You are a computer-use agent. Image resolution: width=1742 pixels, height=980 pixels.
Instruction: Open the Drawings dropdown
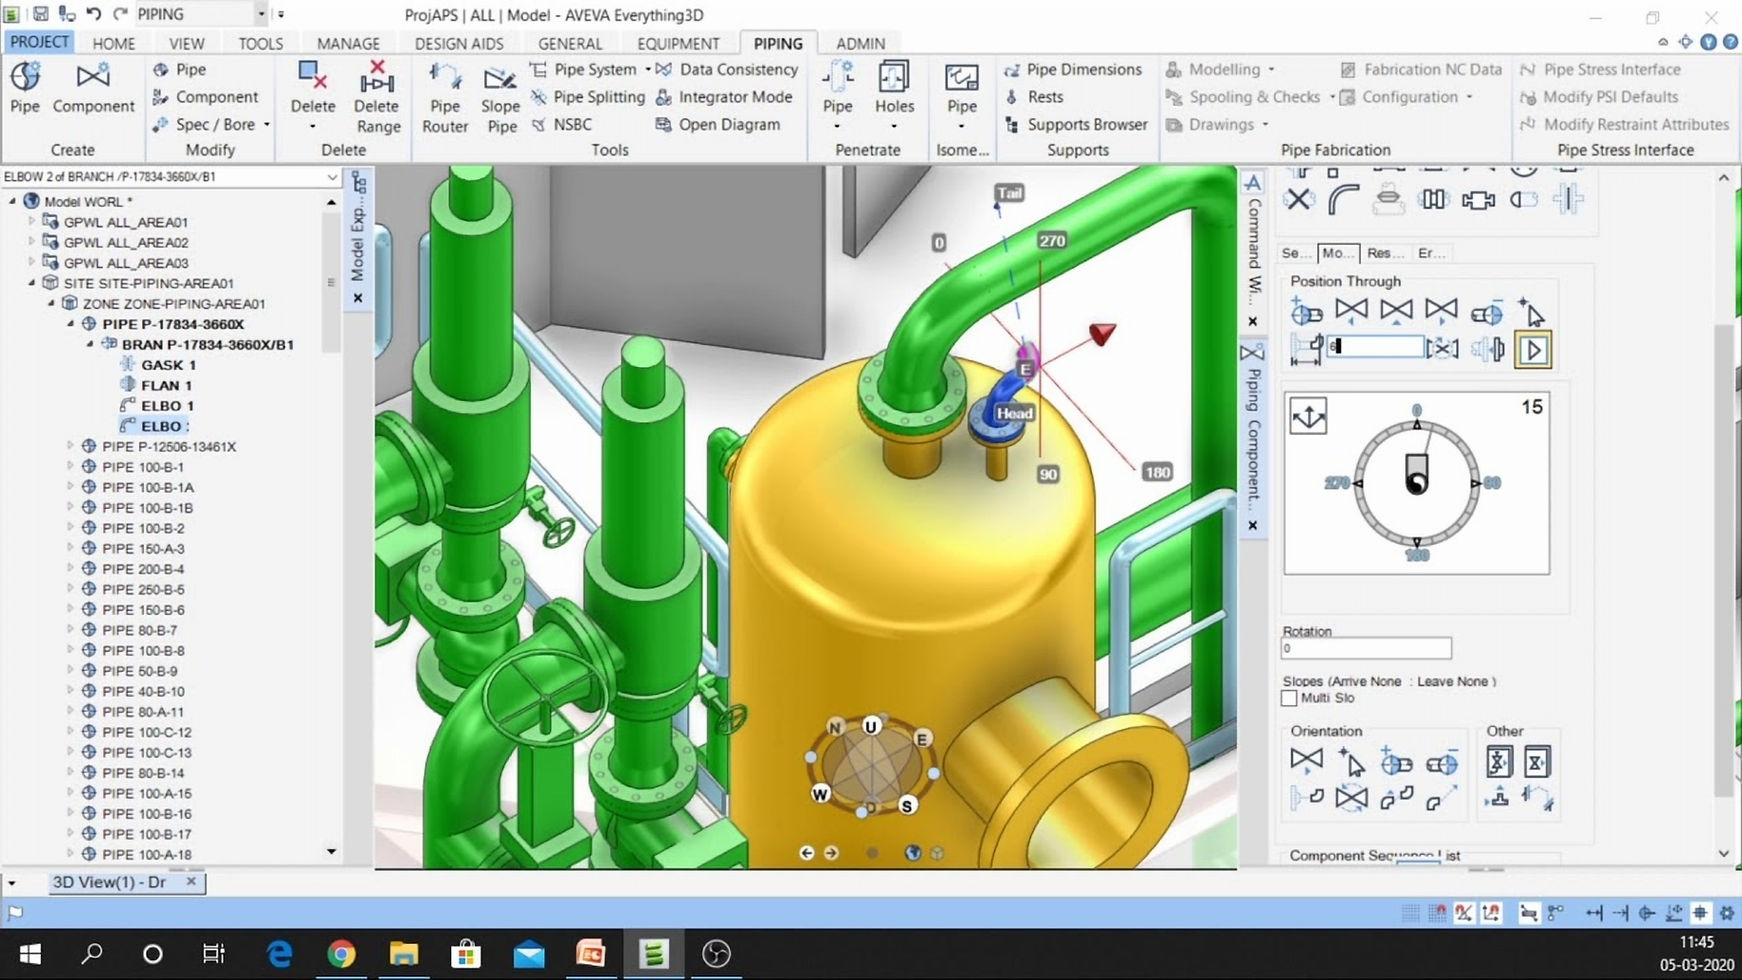1265,124
